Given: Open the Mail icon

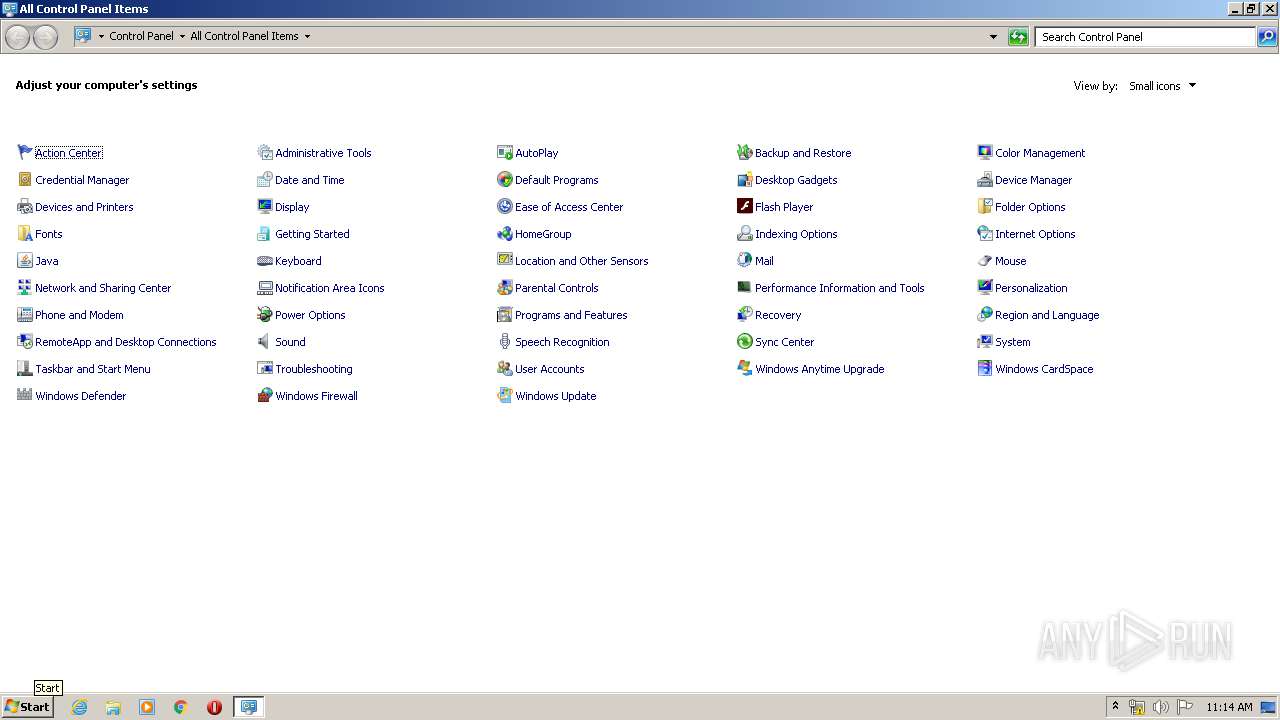Looking at the screenshot, I should click(x=745, y=261).
